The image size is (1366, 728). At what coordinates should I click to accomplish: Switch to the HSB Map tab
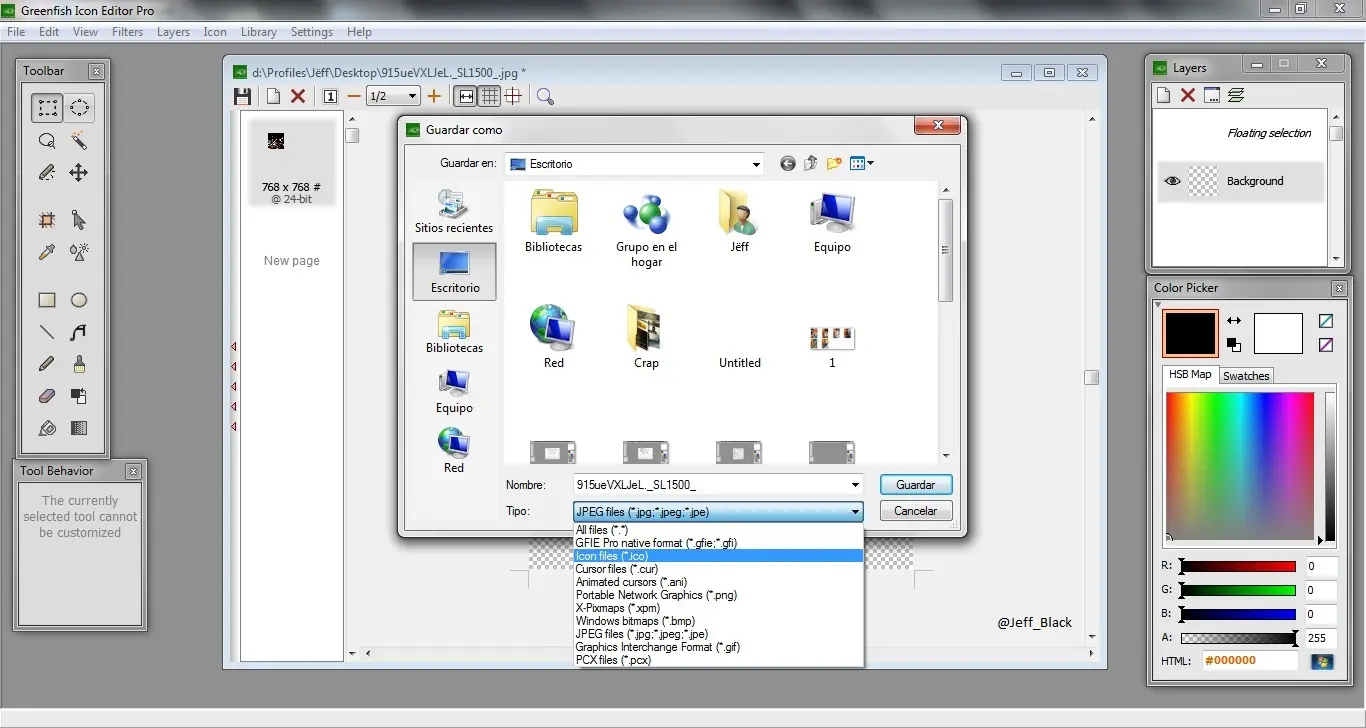tap(1190, 375)
